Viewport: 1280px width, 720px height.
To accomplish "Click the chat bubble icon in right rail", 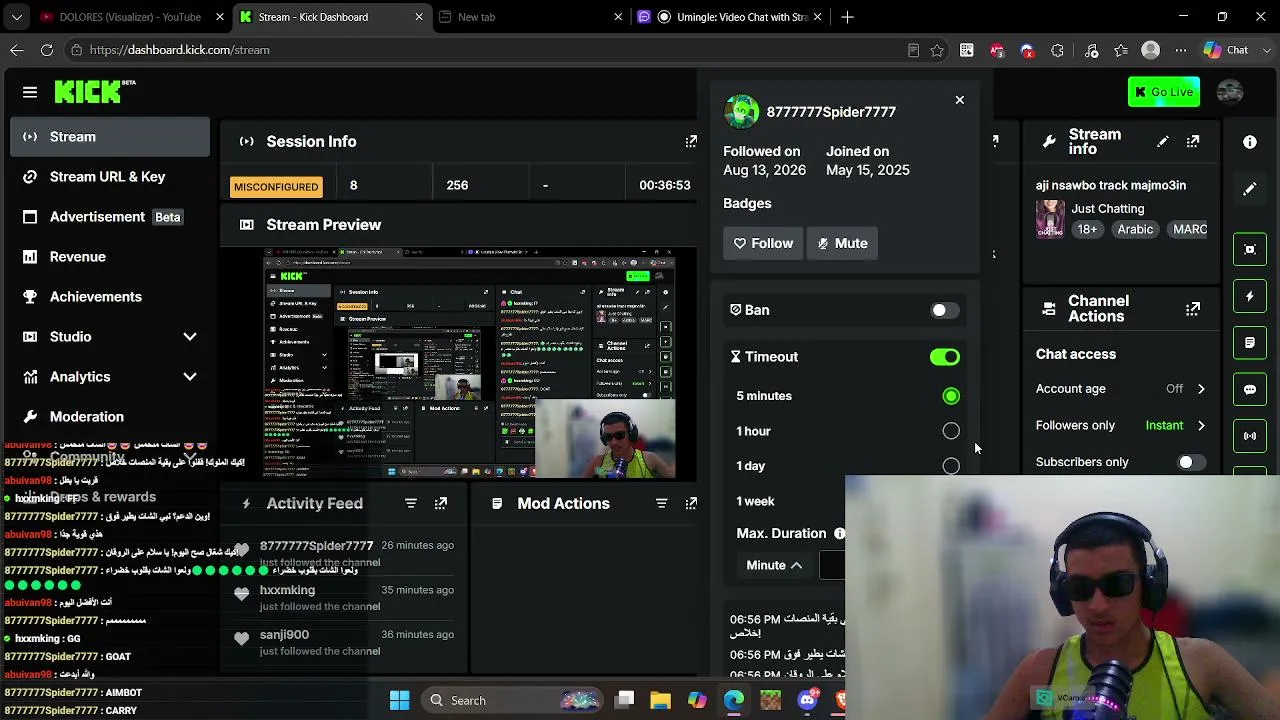I will pyautogui.click(x=1250, y=389).
